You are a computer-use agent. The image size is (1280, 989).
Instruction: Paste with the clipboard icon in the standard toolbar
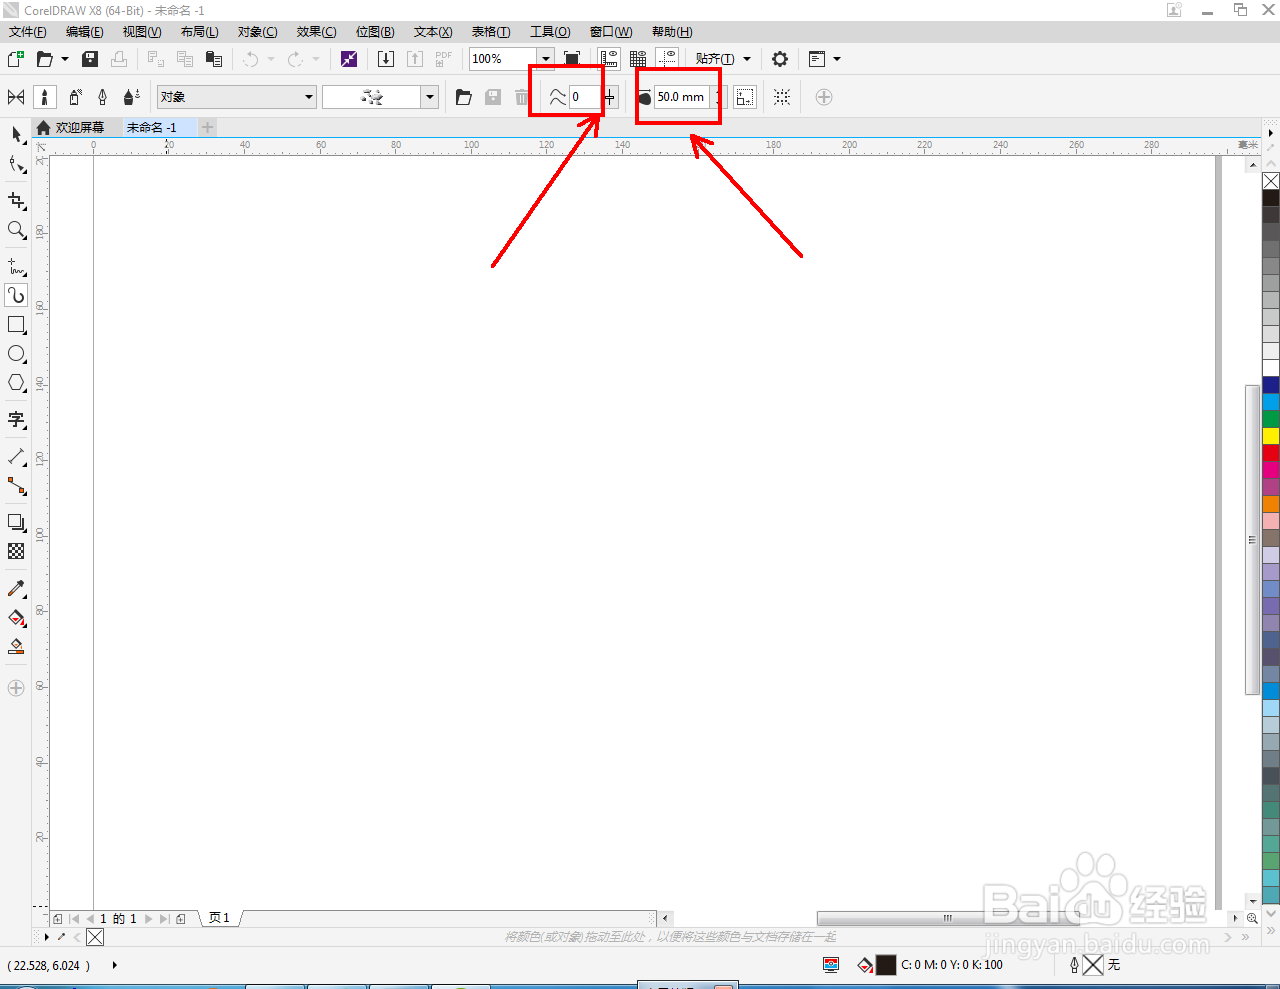(213, 59)
